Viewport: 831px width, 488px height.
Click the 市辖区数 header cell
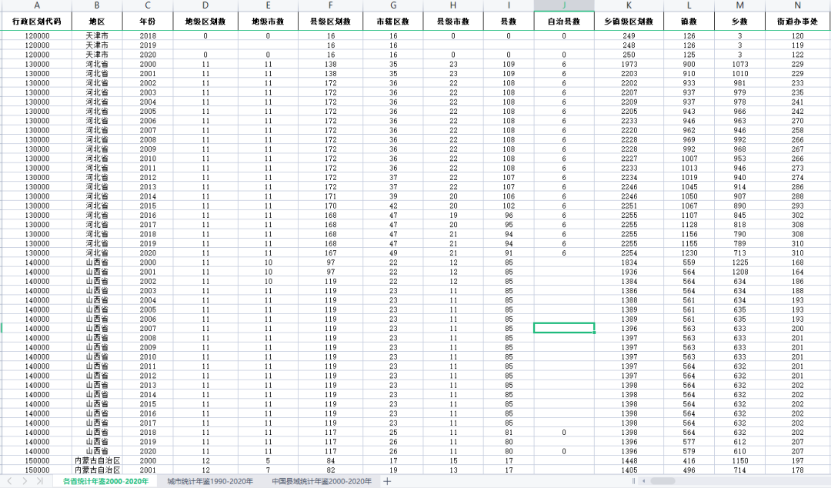pos(393,21)
